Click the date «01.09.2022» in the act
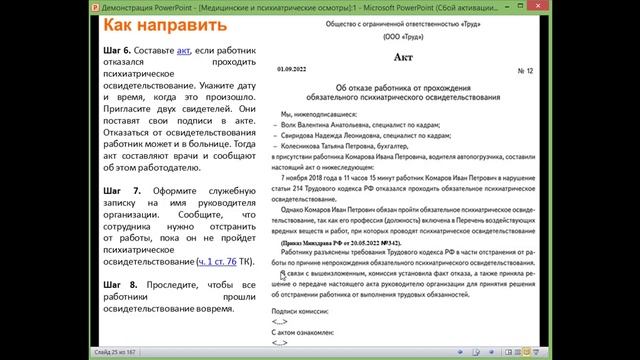Screen dimensions: 640x360 click(291, 69)
